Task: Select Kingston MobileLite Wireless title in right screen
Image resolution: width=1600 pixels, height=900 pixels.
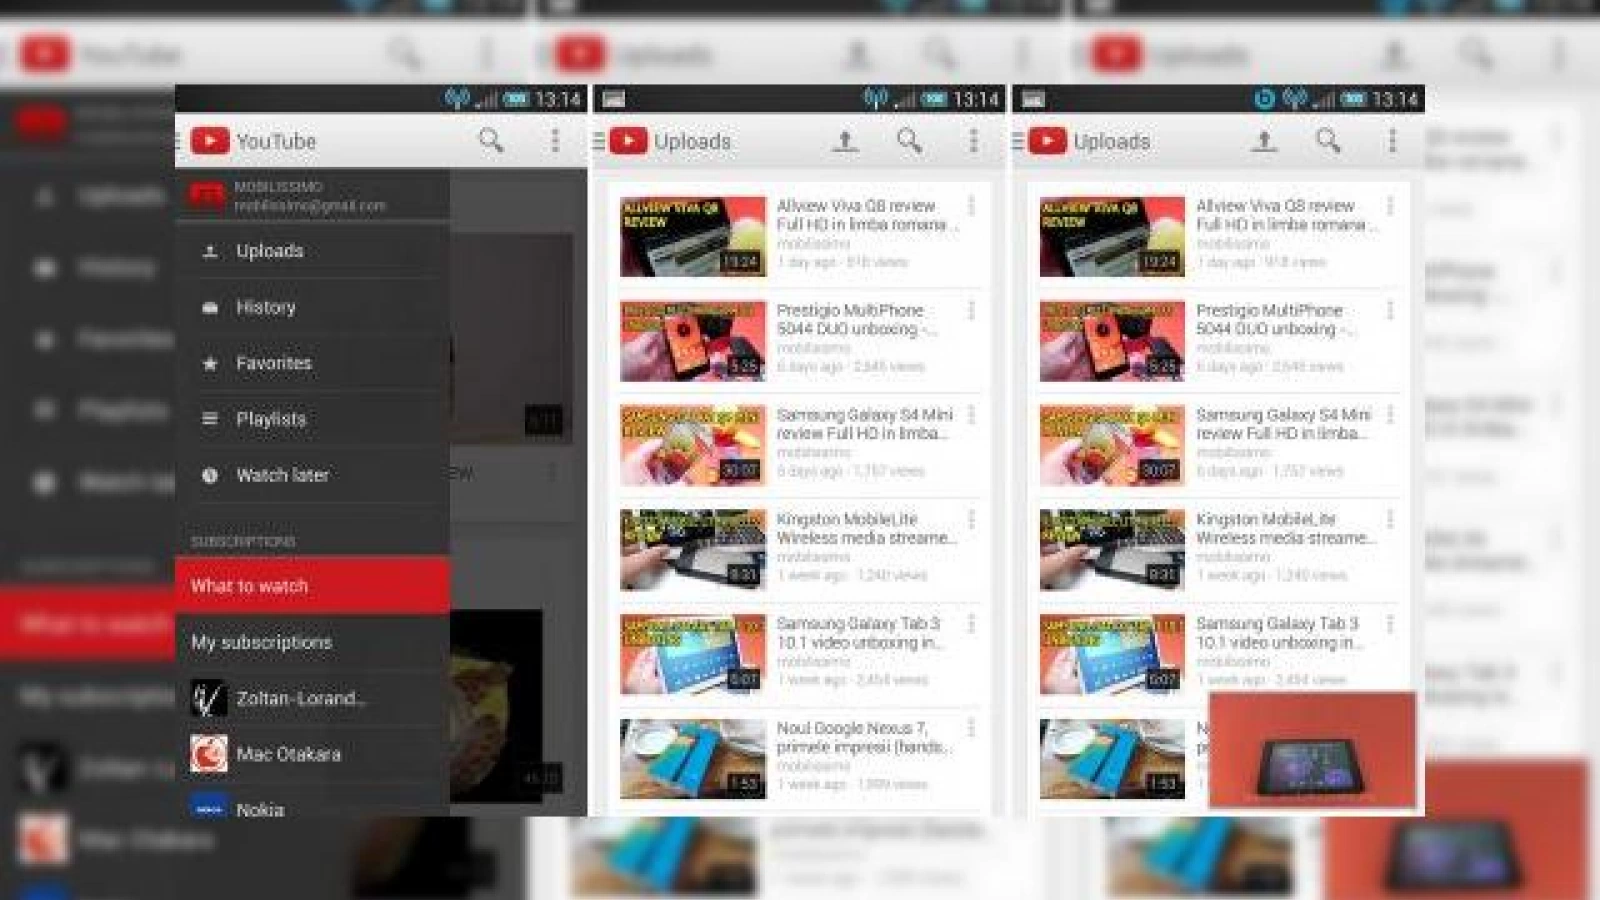Action: click(1285, 528)
